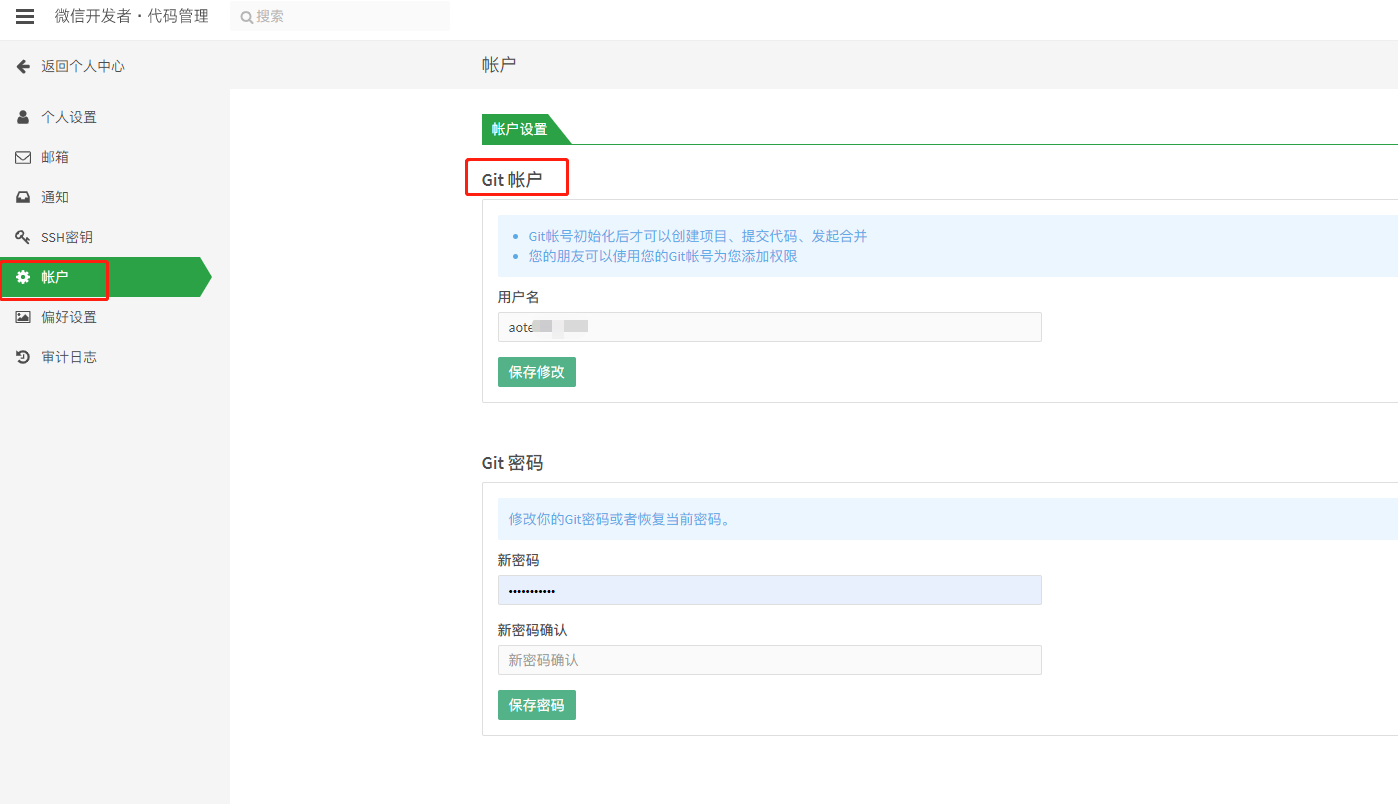Screen dimensions: 1398x804
Task: Click the 用户名 label
Action: 519,297
